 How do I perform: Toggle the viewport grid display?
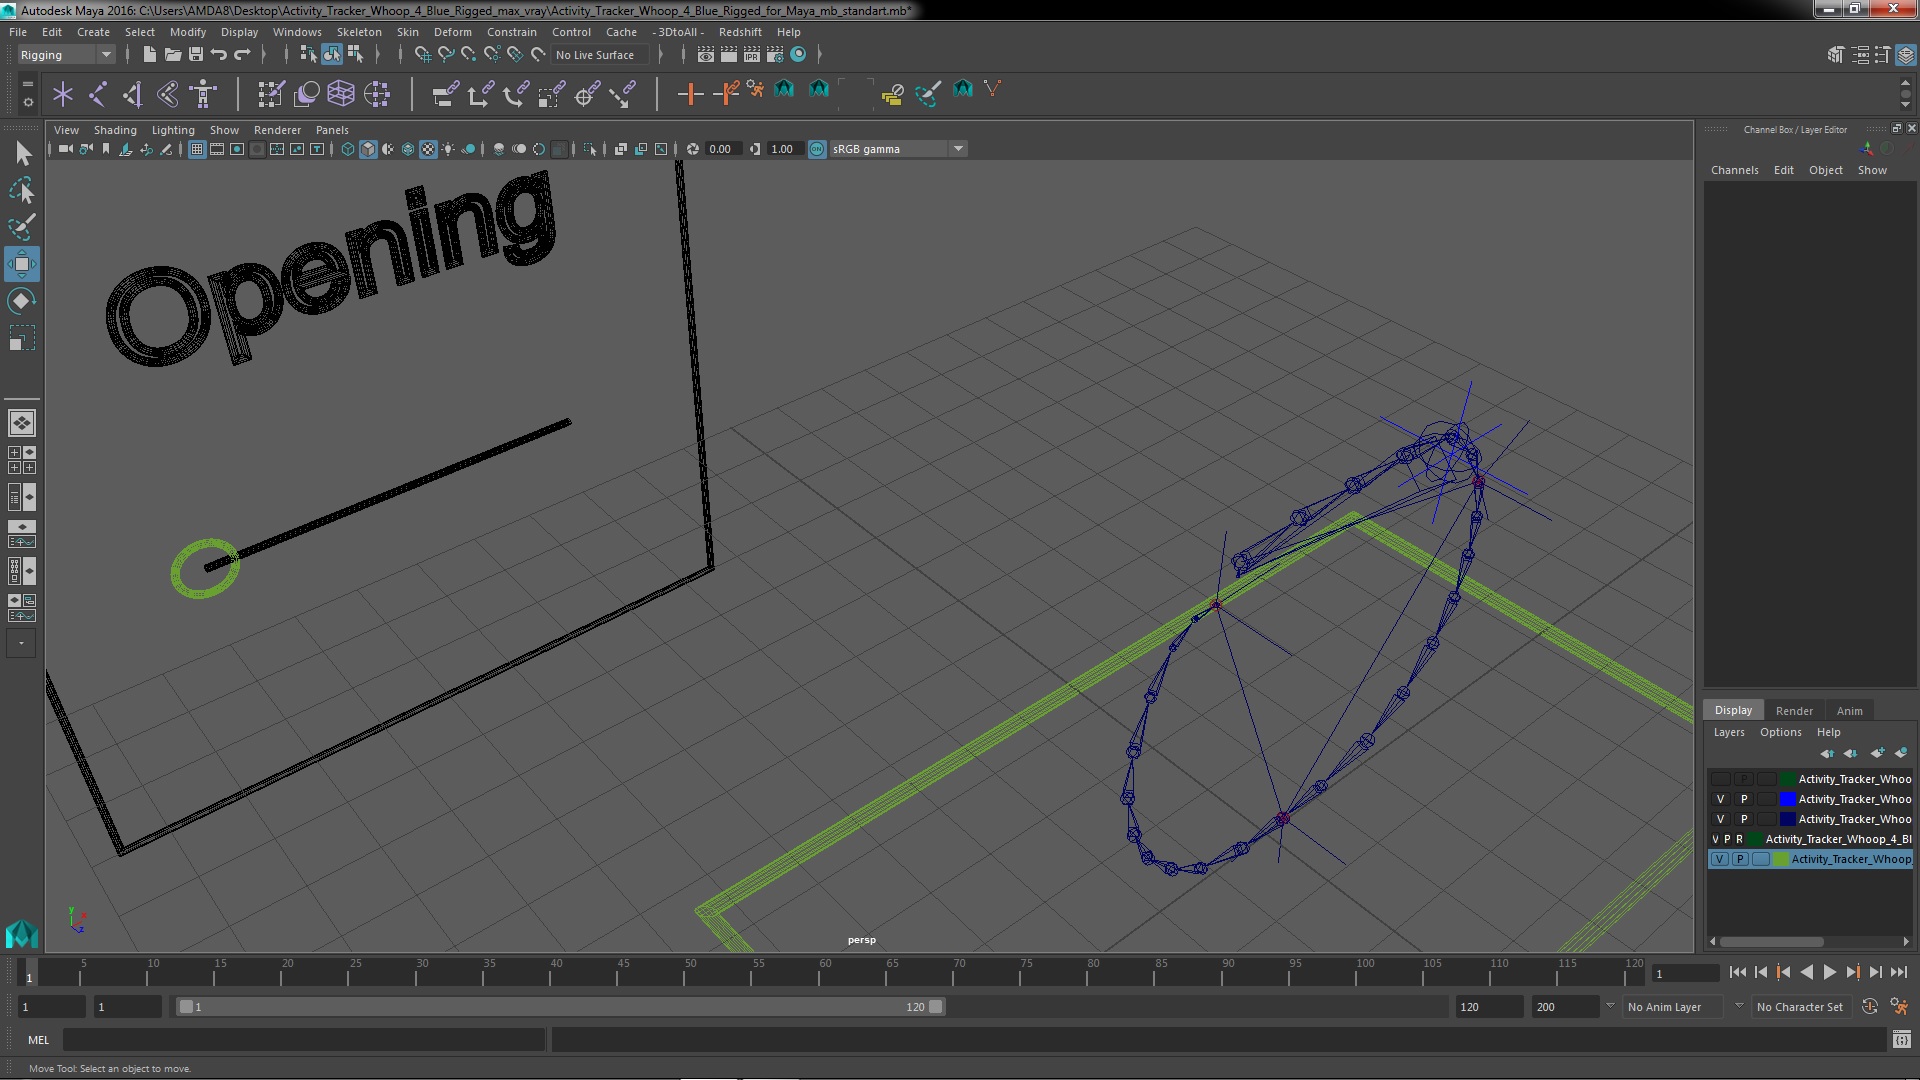[x=197, y=149]
